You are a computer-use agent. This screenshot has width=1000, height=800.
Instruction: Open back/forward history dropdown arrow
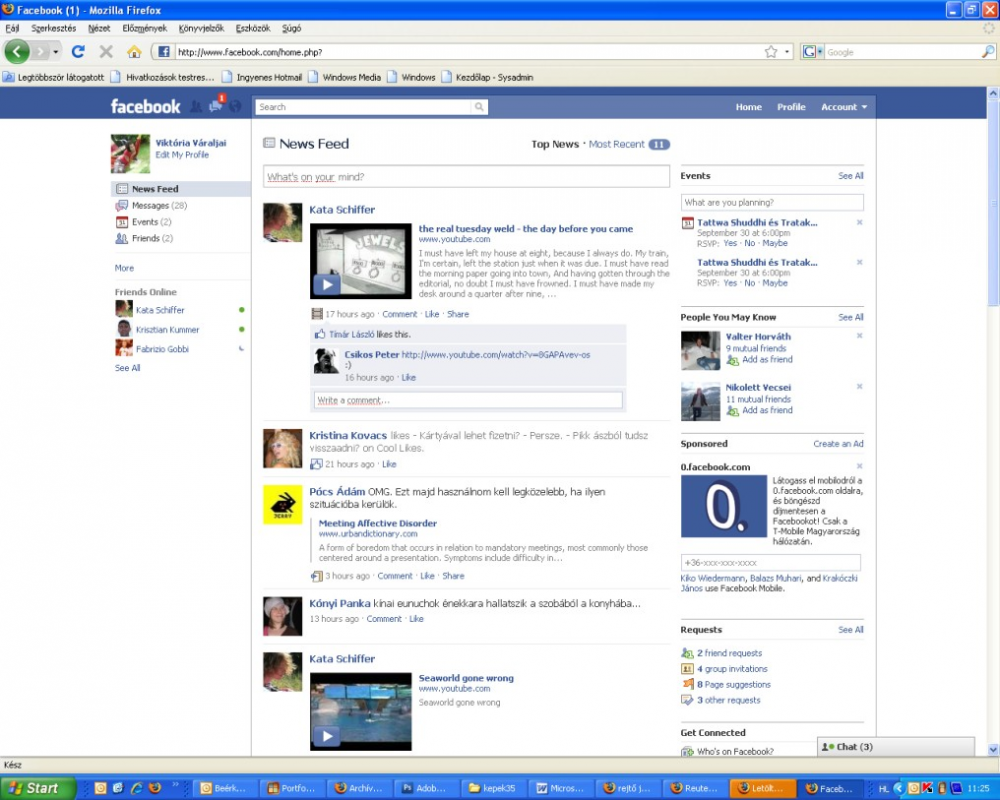coord(55,52)
